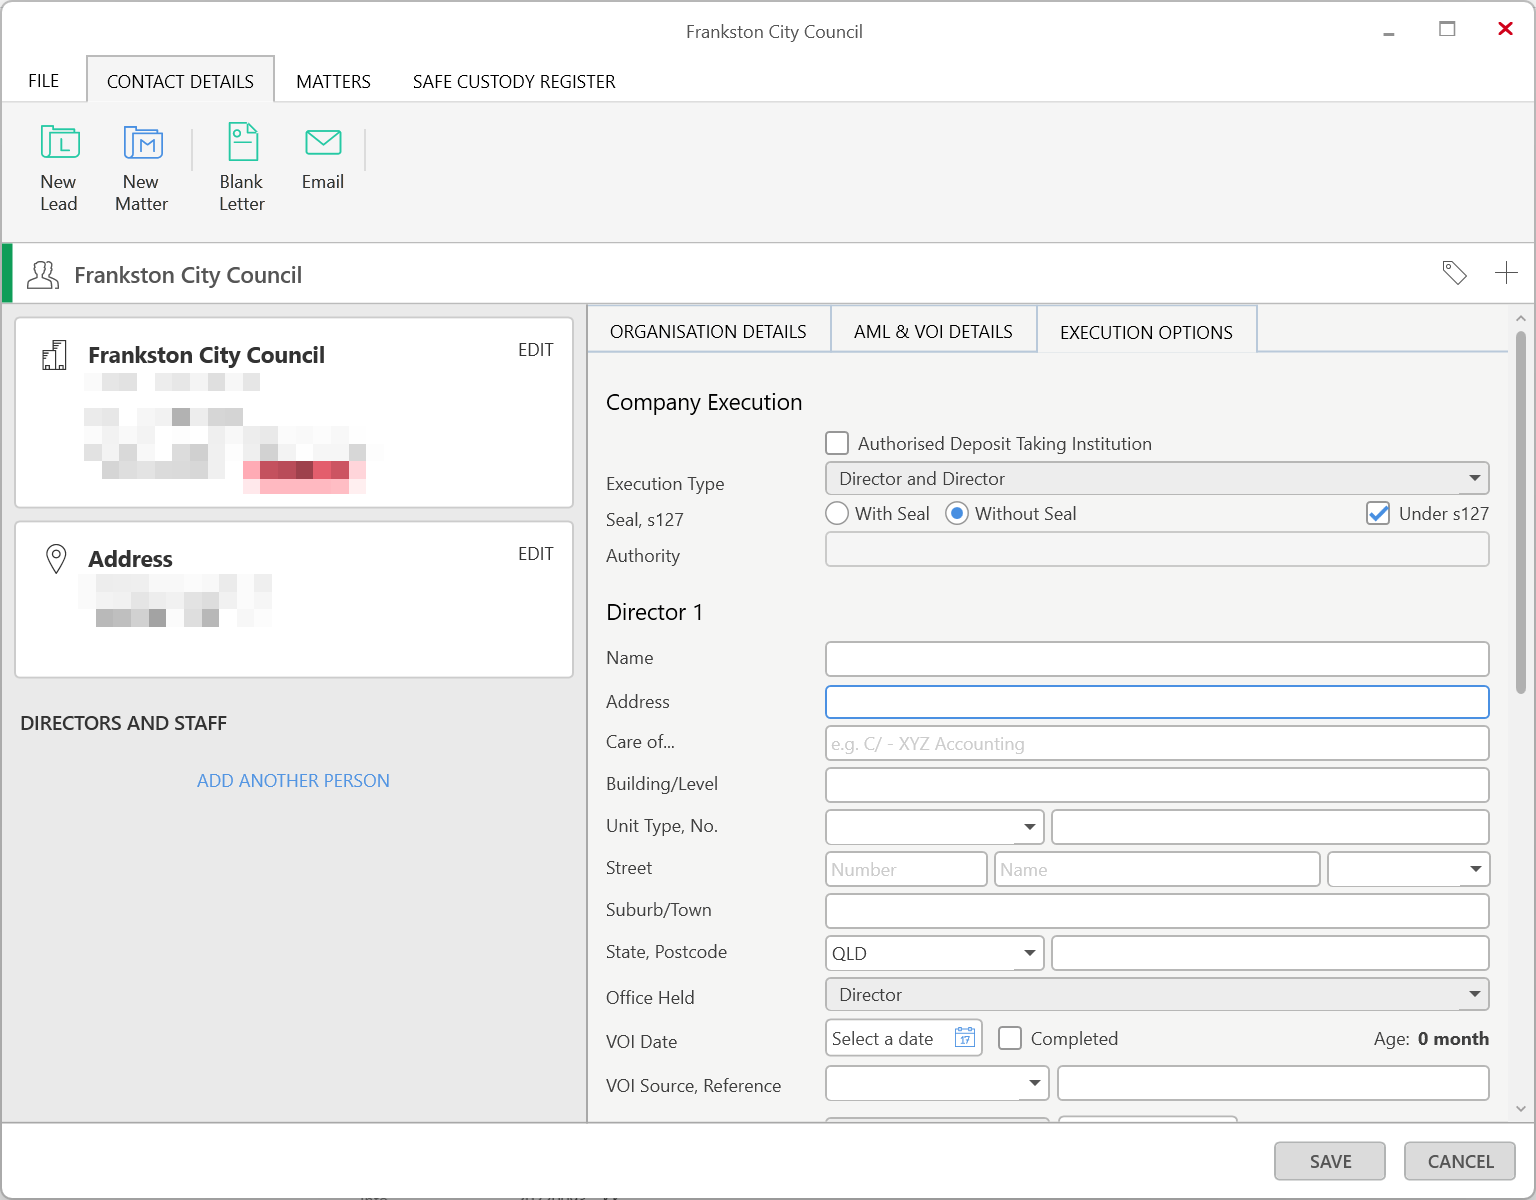Image resolution: width=1536 pixels, height=1200 pixels.
Task: Select the With Seal radio button
Action: pos(837,514)
